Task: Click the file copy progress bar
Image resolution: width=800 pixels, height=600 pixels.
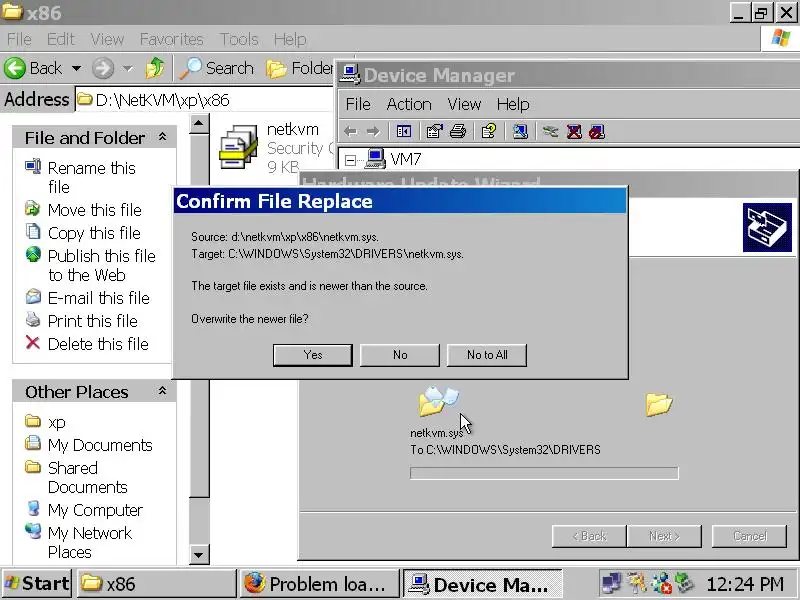Action: pos(544,473)
